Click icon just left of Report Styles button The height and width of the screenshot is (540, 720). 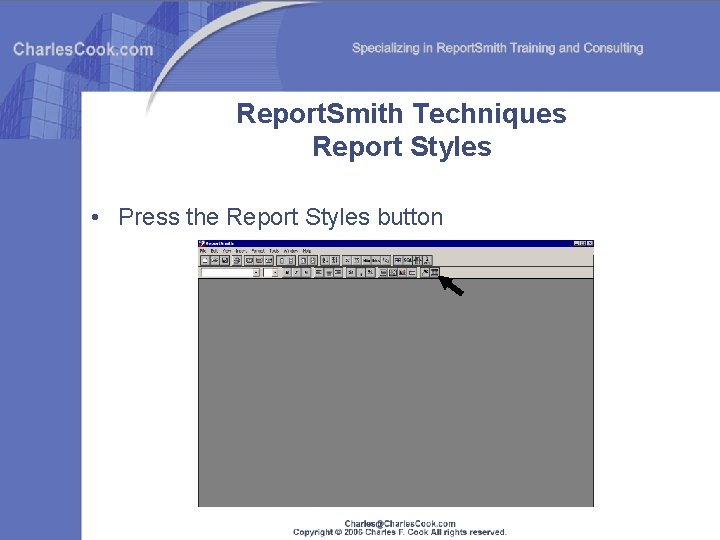(x=425, y=273)
